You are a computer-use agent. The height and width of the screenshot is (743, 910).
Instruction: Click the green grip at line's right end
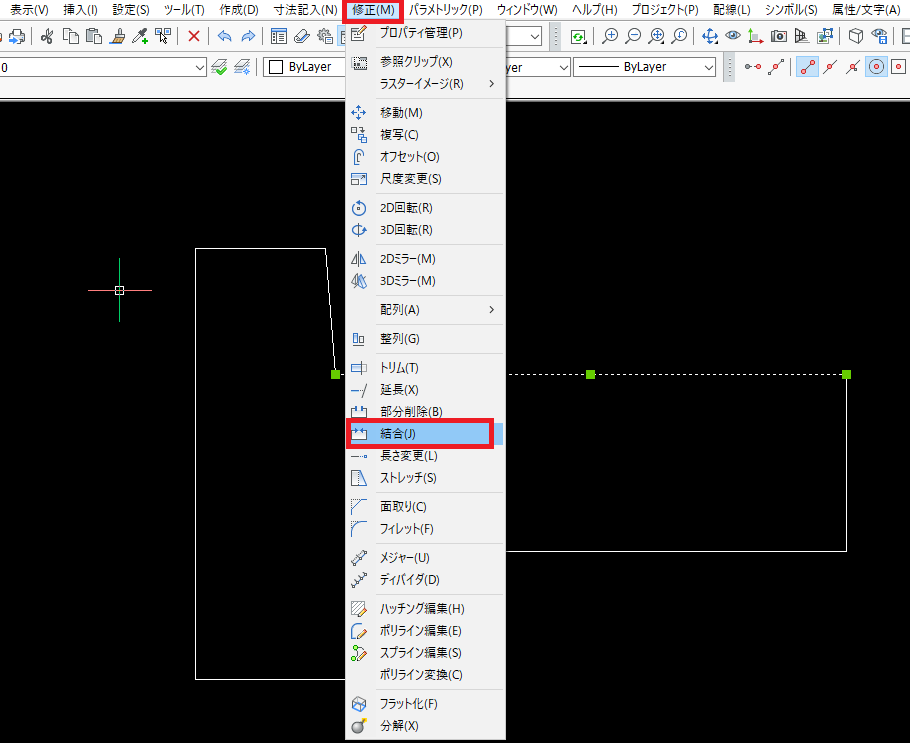(846, 374)
